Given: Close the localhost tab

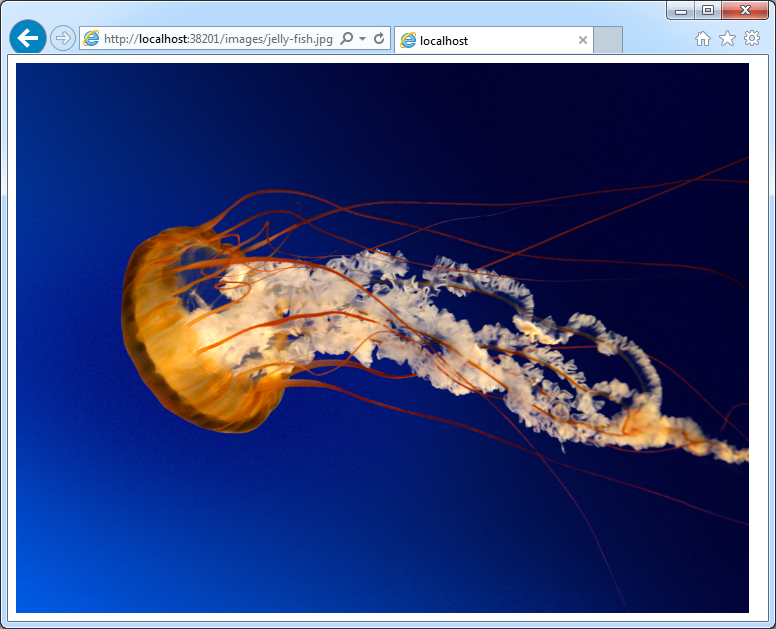Looking at the screenshot, I should [583, 40].
